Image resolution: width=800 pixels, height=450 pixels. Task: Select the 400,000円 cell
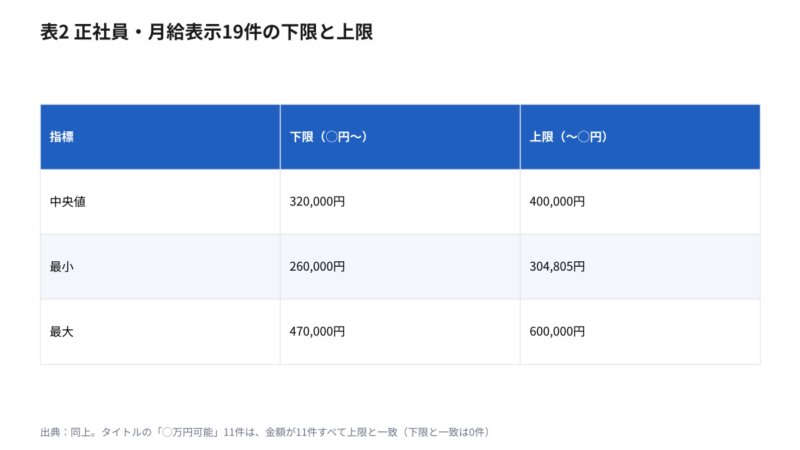(640, 202)
